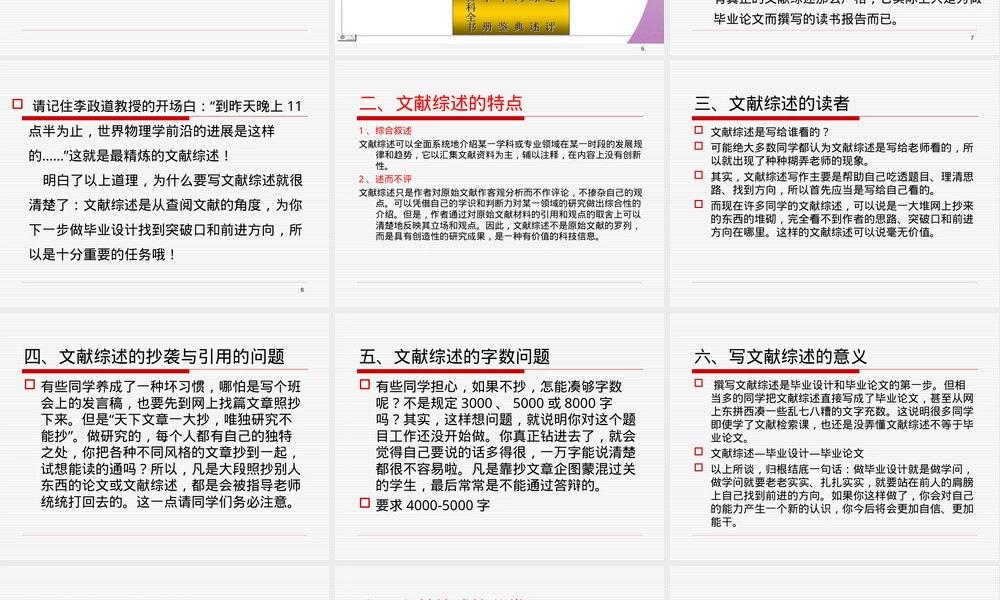Image resolution: width=1000 pixels, height=600 pixels.
Task: Select the slide '五、文献综述的字数问题'
Action: click(499, 436)
